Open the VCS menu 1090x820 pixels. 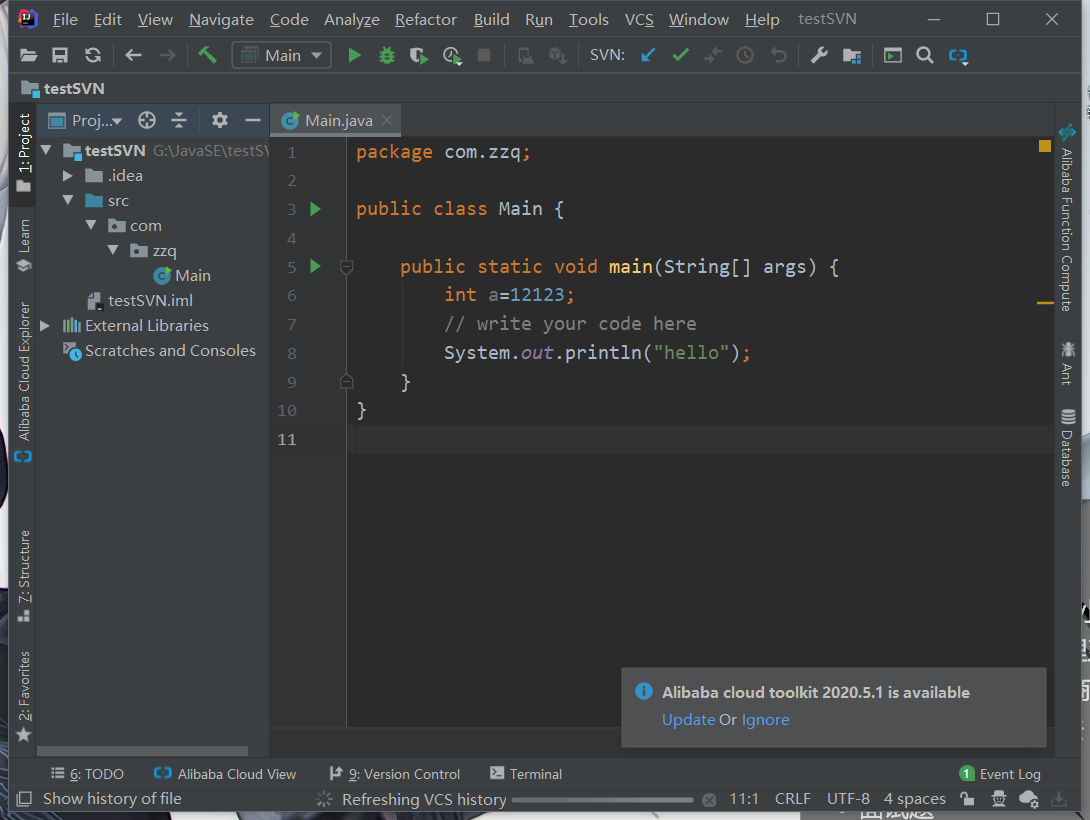click(639, 19)
